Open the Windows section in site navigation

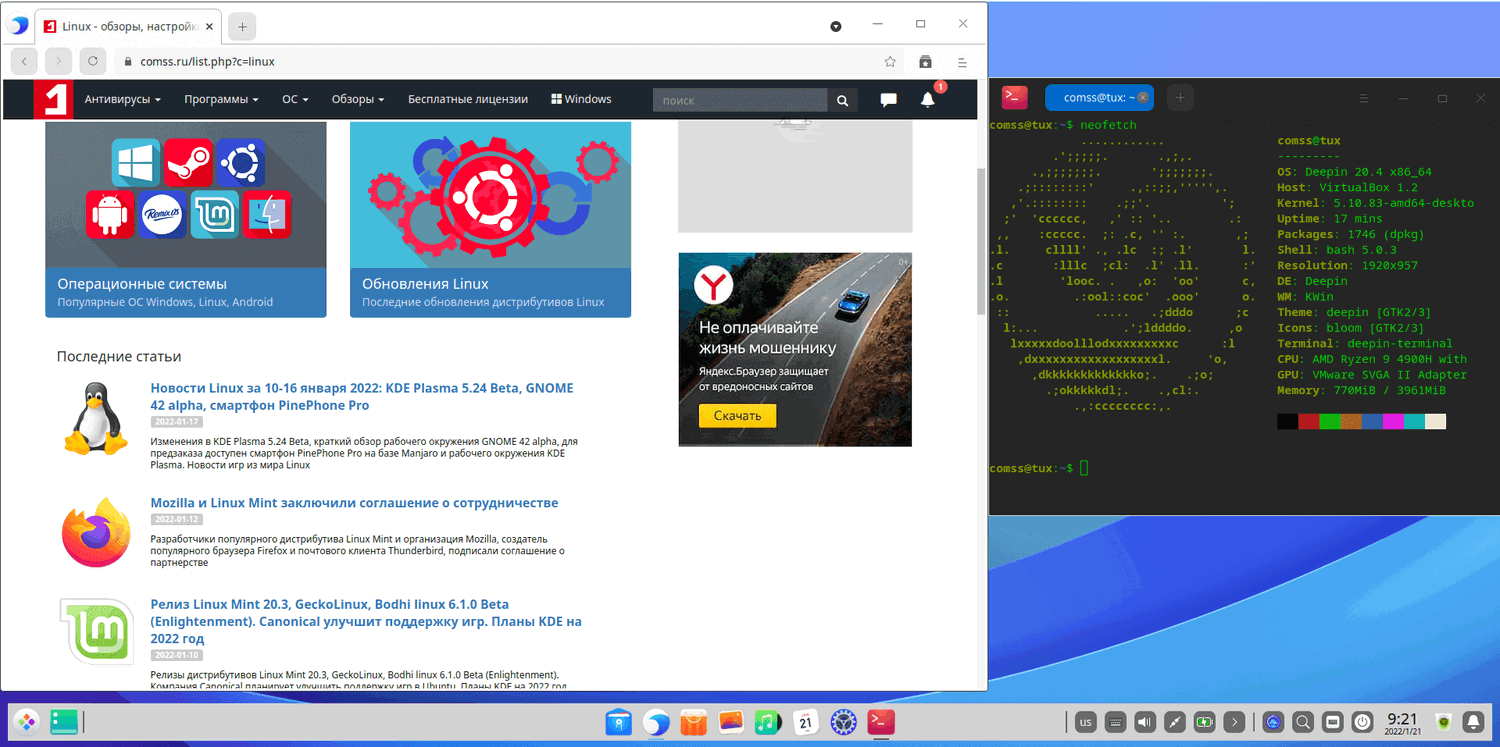[581, 100]
